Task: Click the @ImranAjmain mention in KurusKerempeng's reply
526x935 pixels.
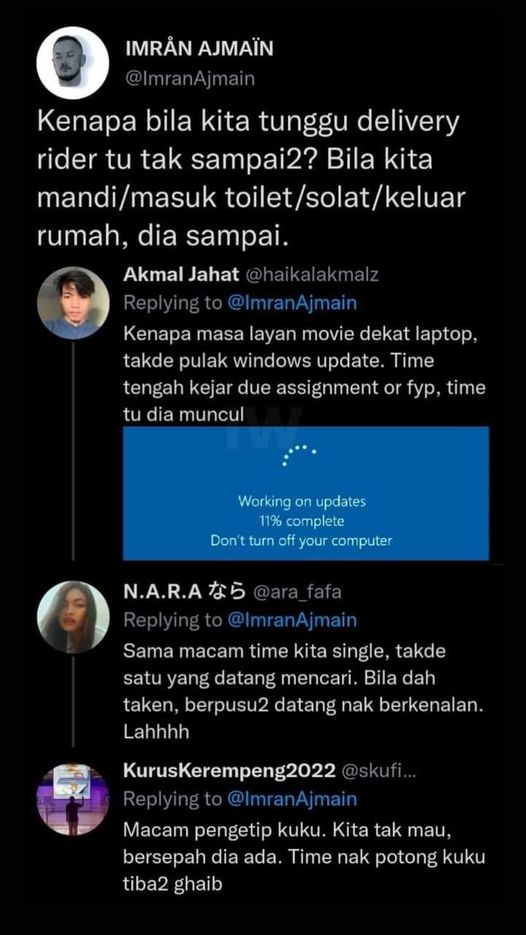Action: 292,799
